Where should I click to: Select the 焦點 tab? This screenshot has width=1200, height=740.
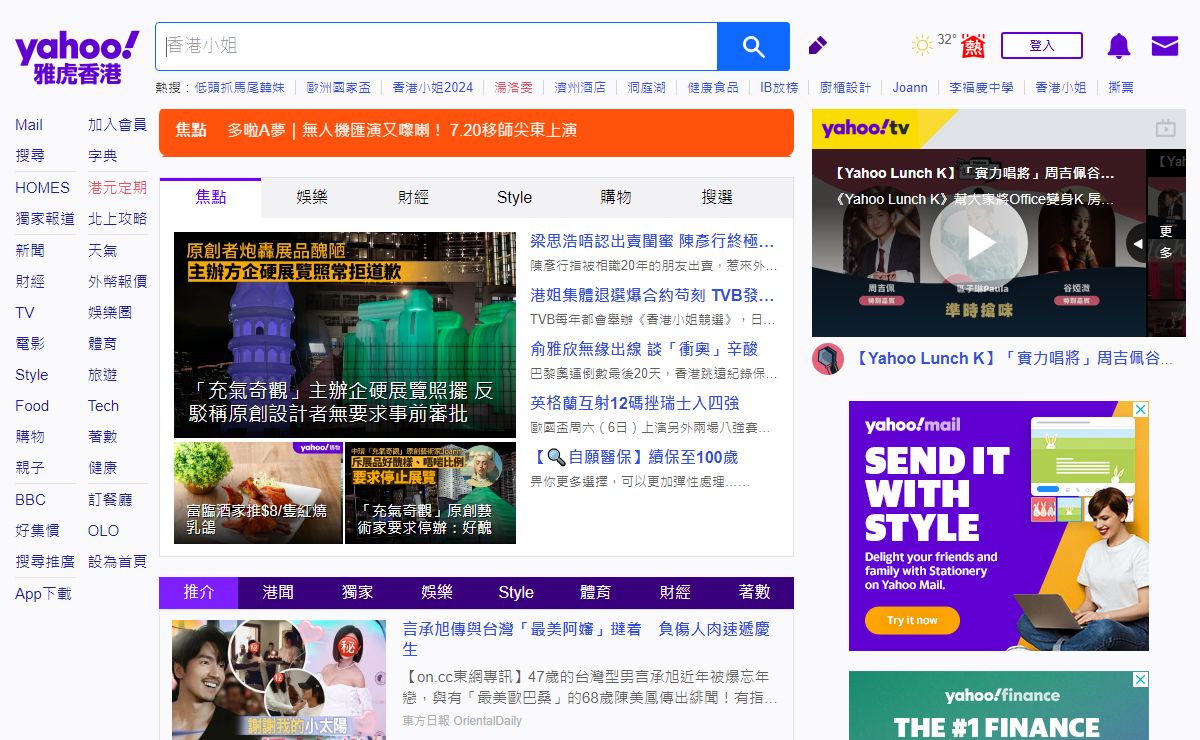pyautogui.click(x=211, y=198)
